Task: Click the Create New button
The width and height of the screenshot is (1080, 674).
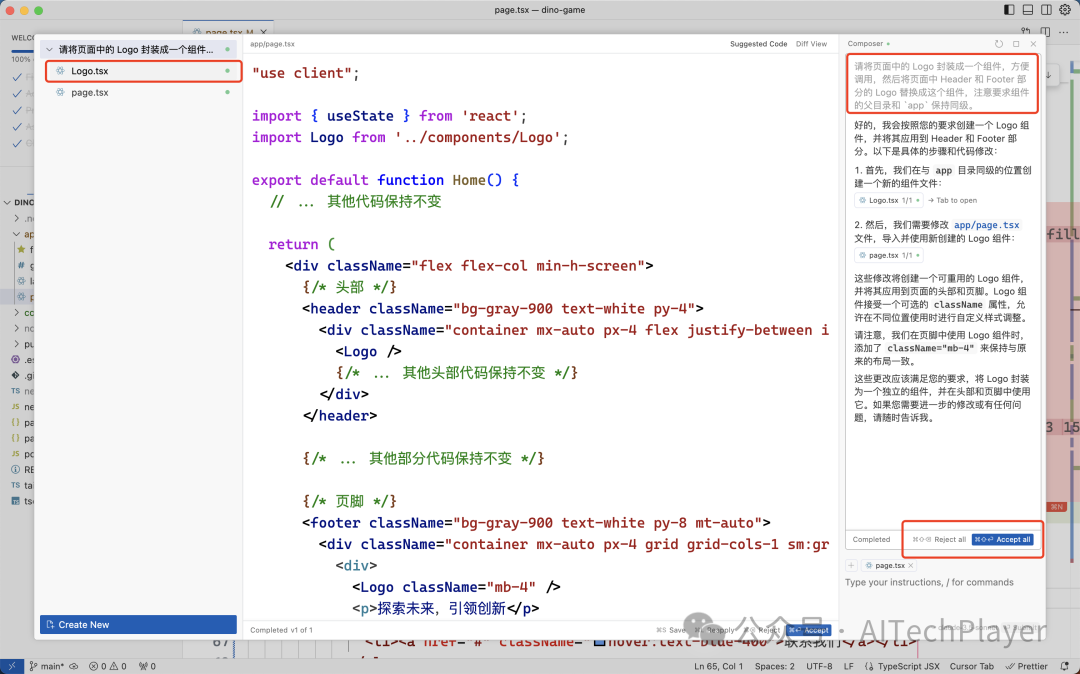Action: pyautogui.click(x=138, y=624)
